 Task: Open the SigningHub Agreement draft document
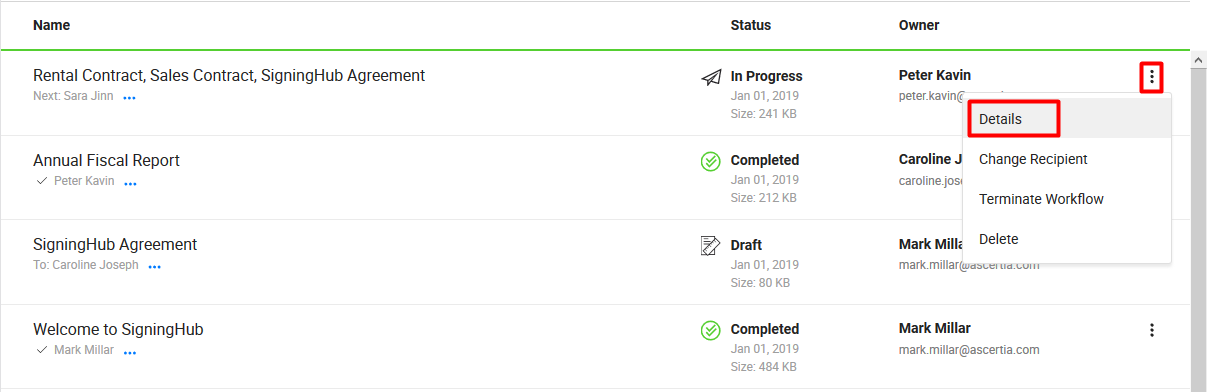tap(115, 244)
